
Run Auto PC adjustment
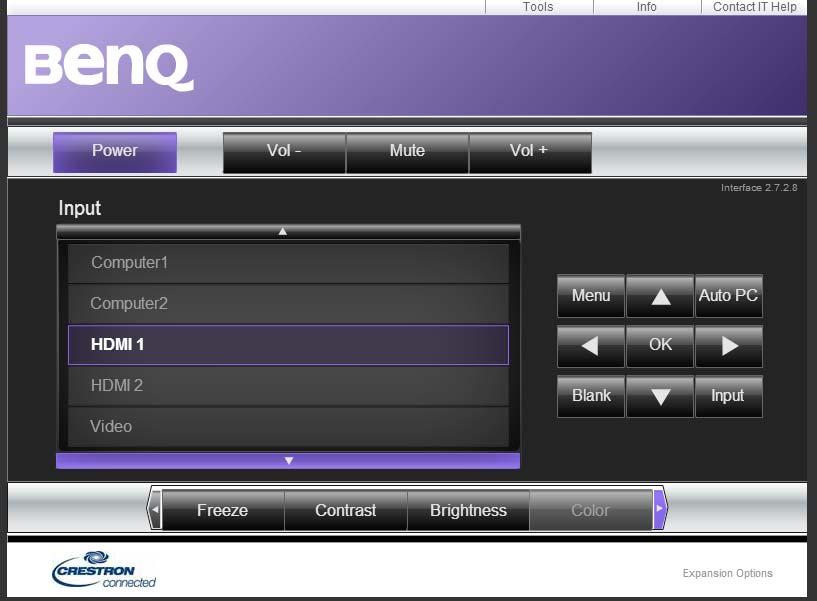tap(729, 296)
